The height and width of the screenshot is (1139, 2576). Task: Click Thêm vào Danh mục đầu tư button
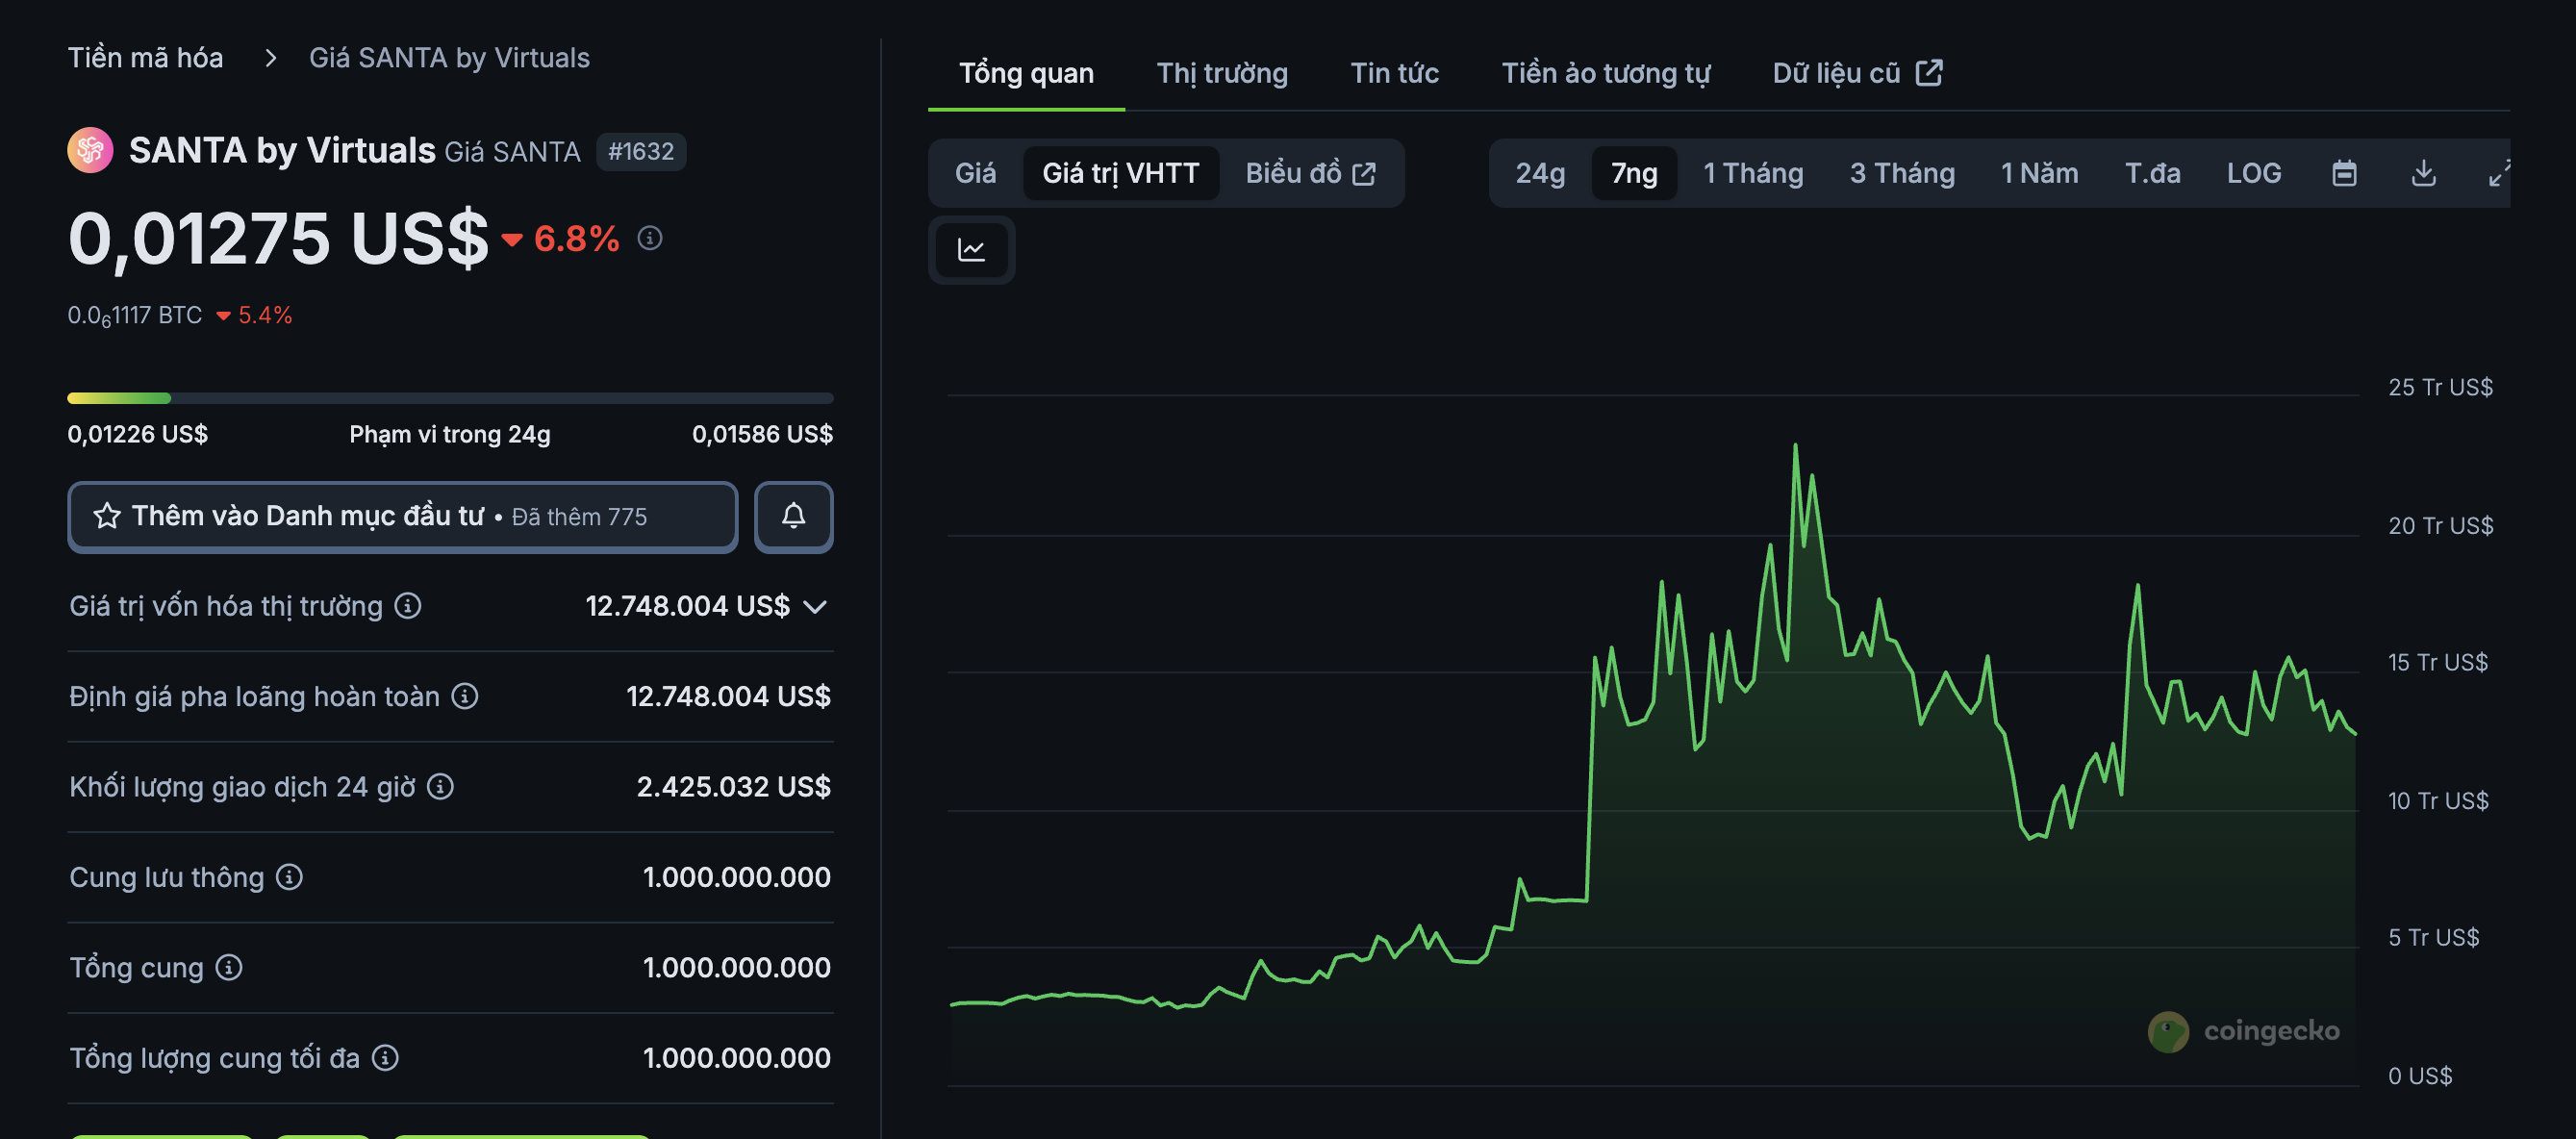pos(402,516)
